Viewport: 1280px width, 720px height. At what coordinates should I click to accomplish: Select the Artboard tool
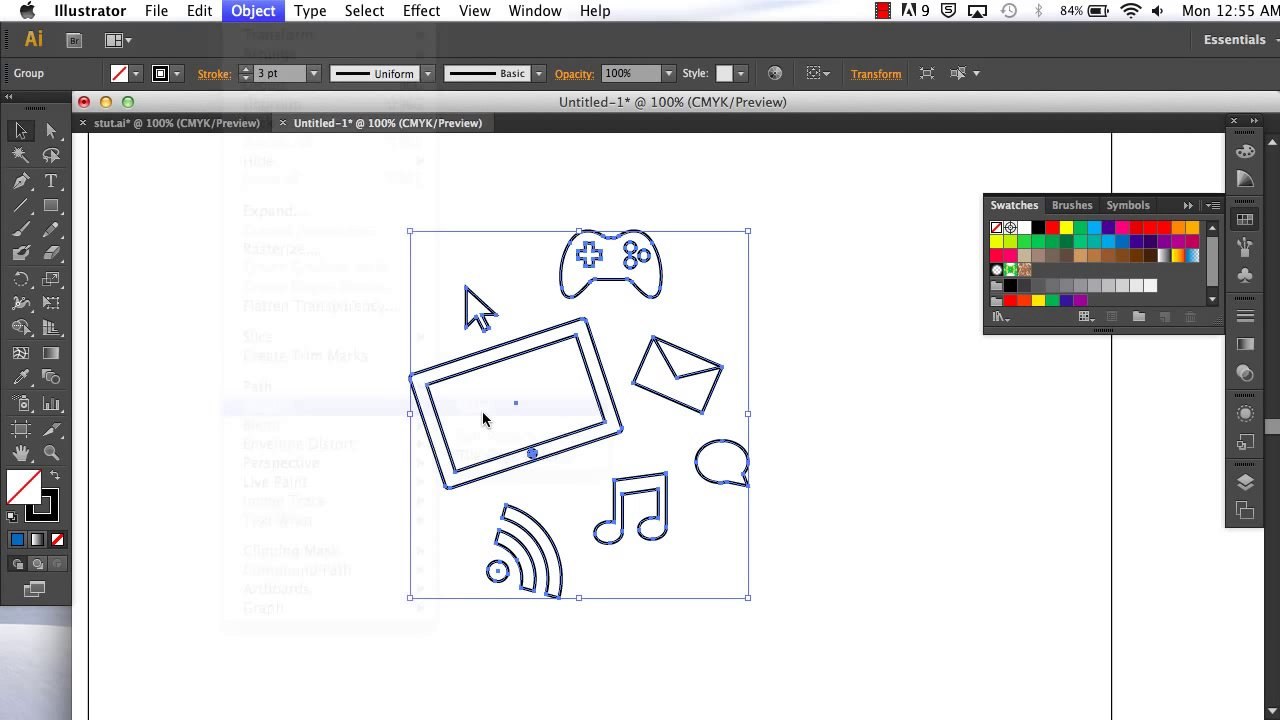coord(21,429)
